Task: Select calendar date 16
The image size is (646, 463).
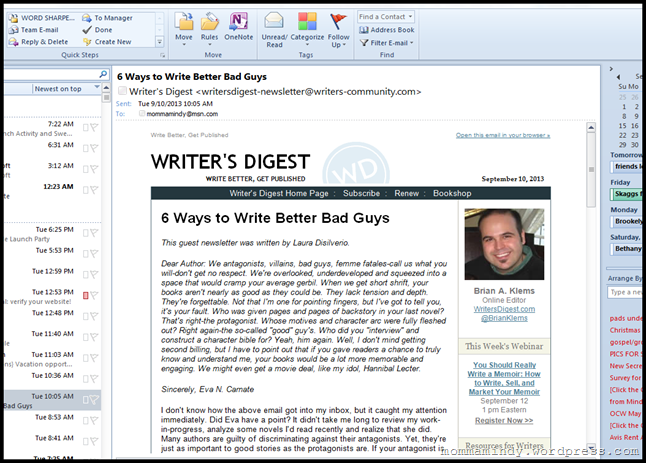Action: 634,126
